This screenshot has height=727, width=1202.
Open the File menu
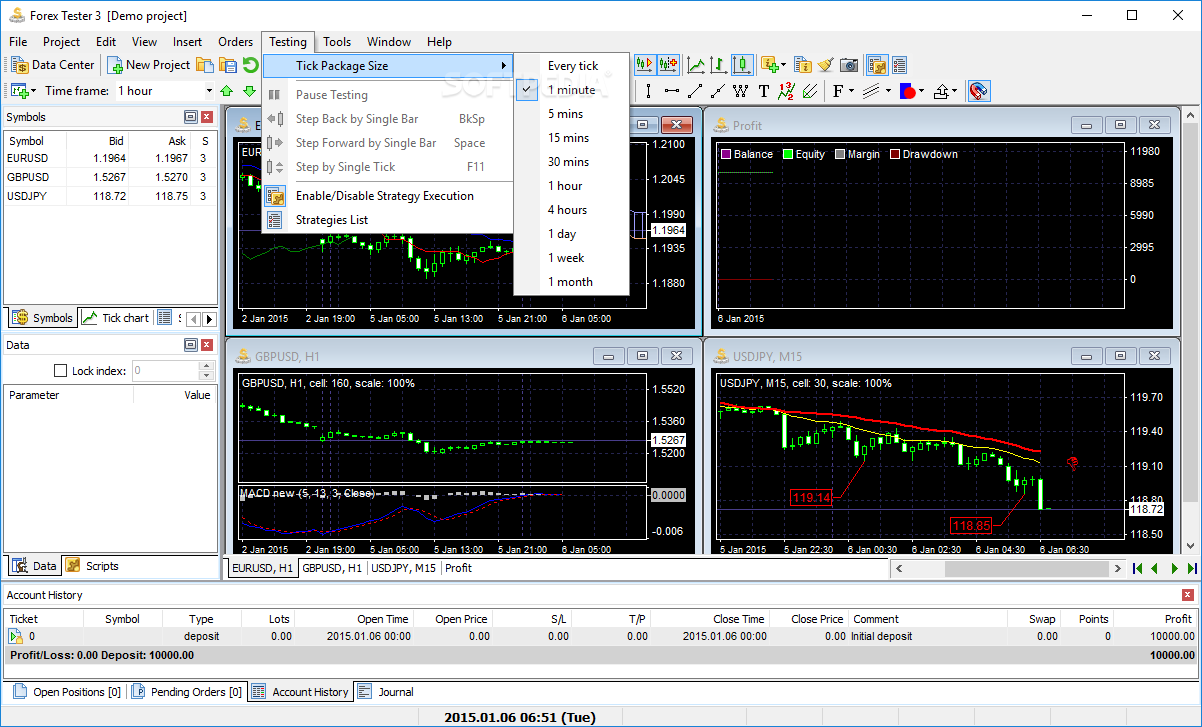tap(18, 42)
